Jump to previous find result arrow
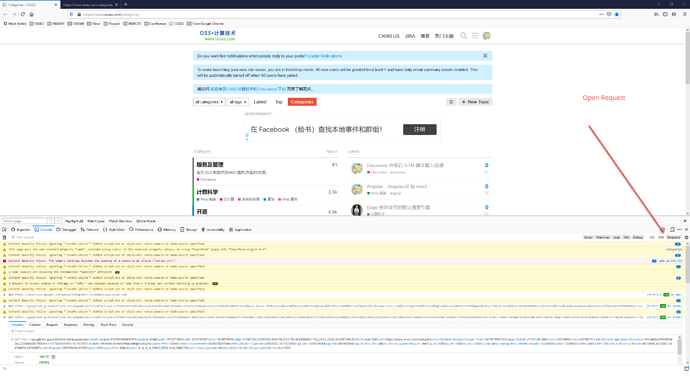Screen dimensions: 690x377 [51, 221]
